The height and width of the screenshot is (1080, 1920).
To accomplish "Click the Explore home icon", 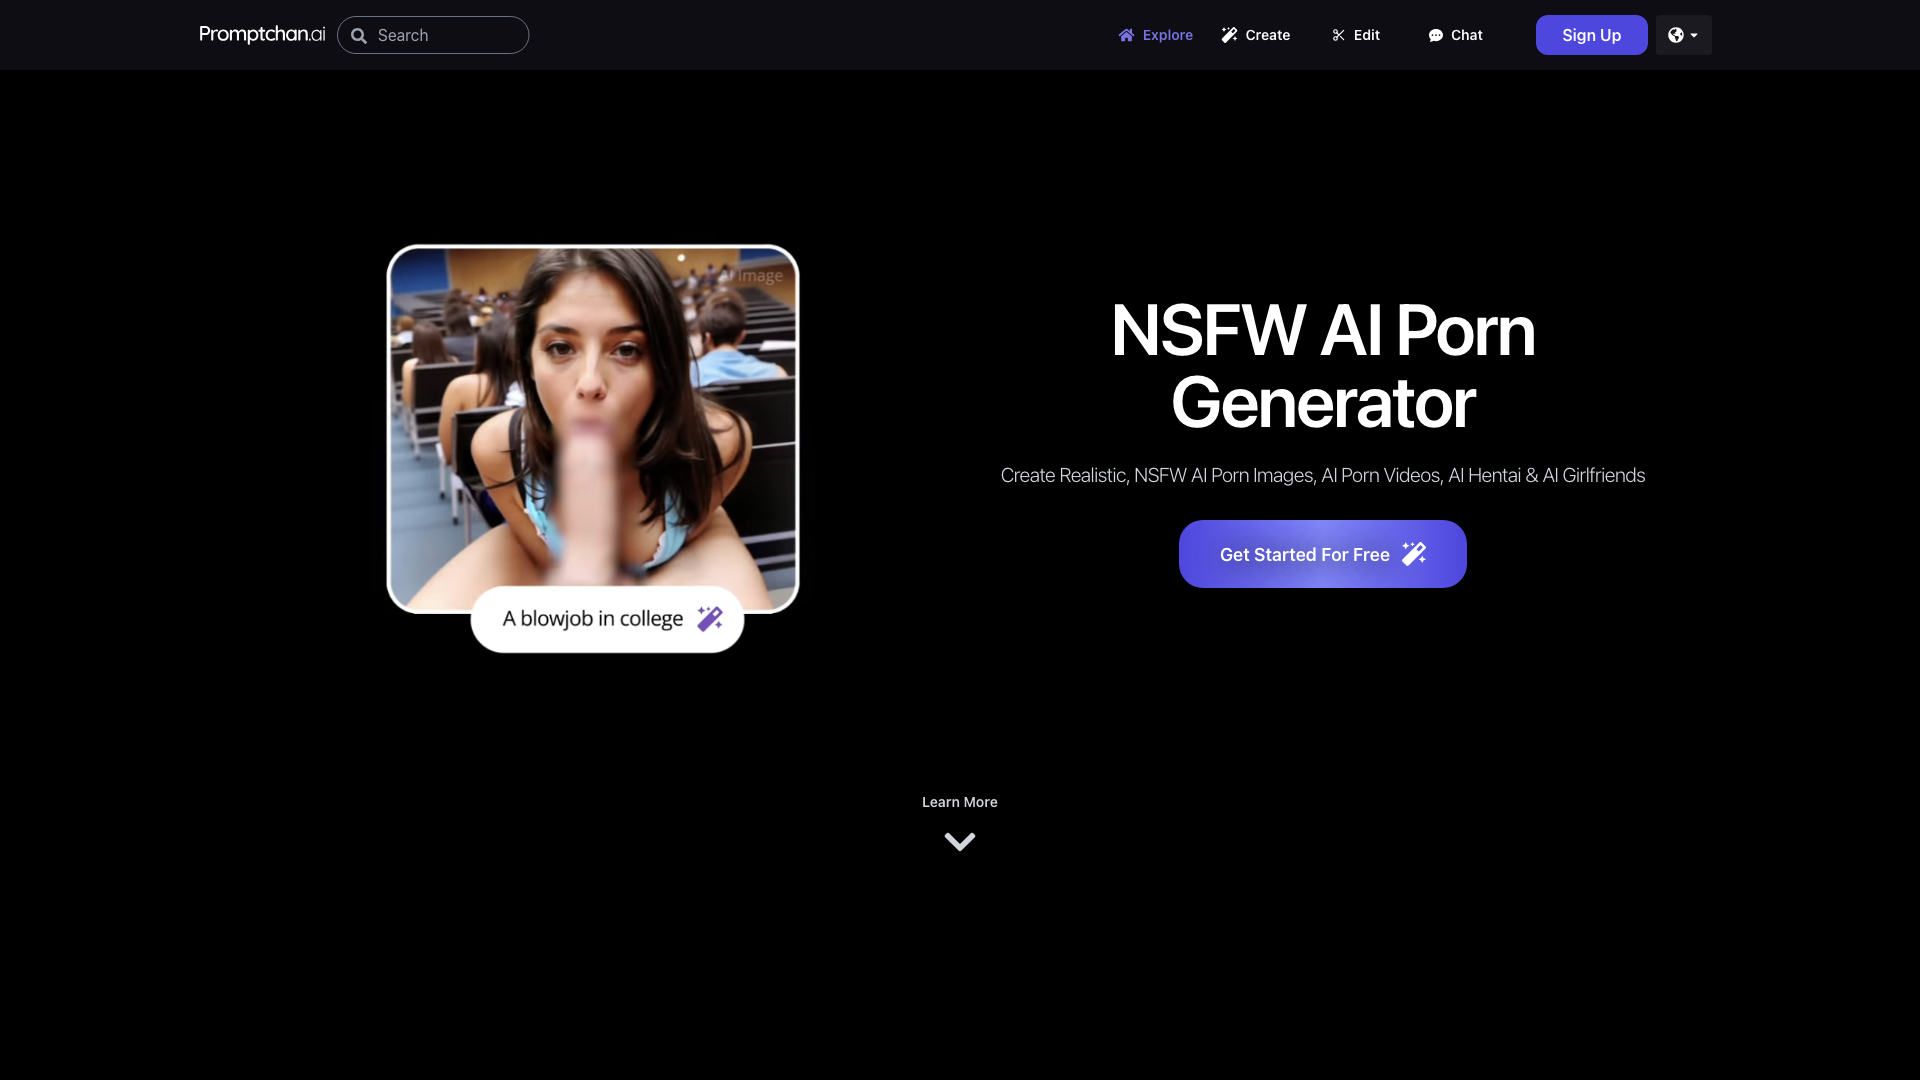I will (x=1126, y=34).
